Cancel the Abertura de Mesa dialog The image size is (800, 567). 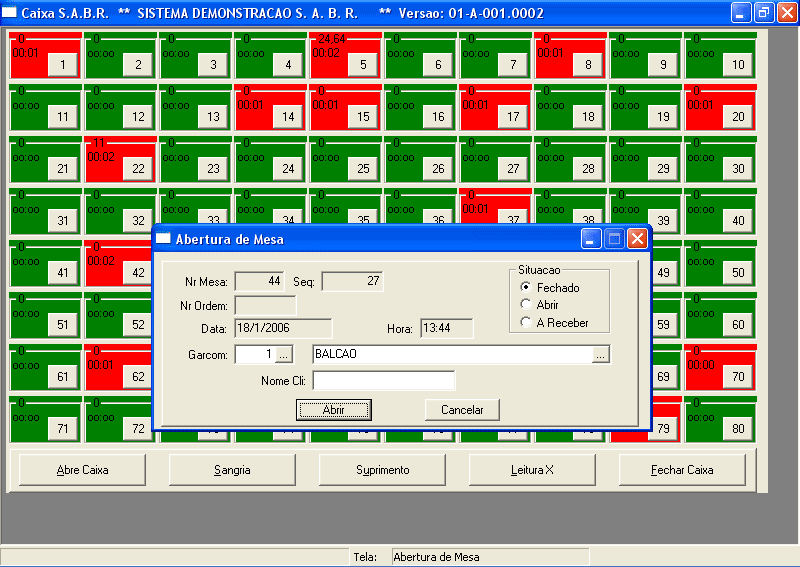tap(462, 410)
